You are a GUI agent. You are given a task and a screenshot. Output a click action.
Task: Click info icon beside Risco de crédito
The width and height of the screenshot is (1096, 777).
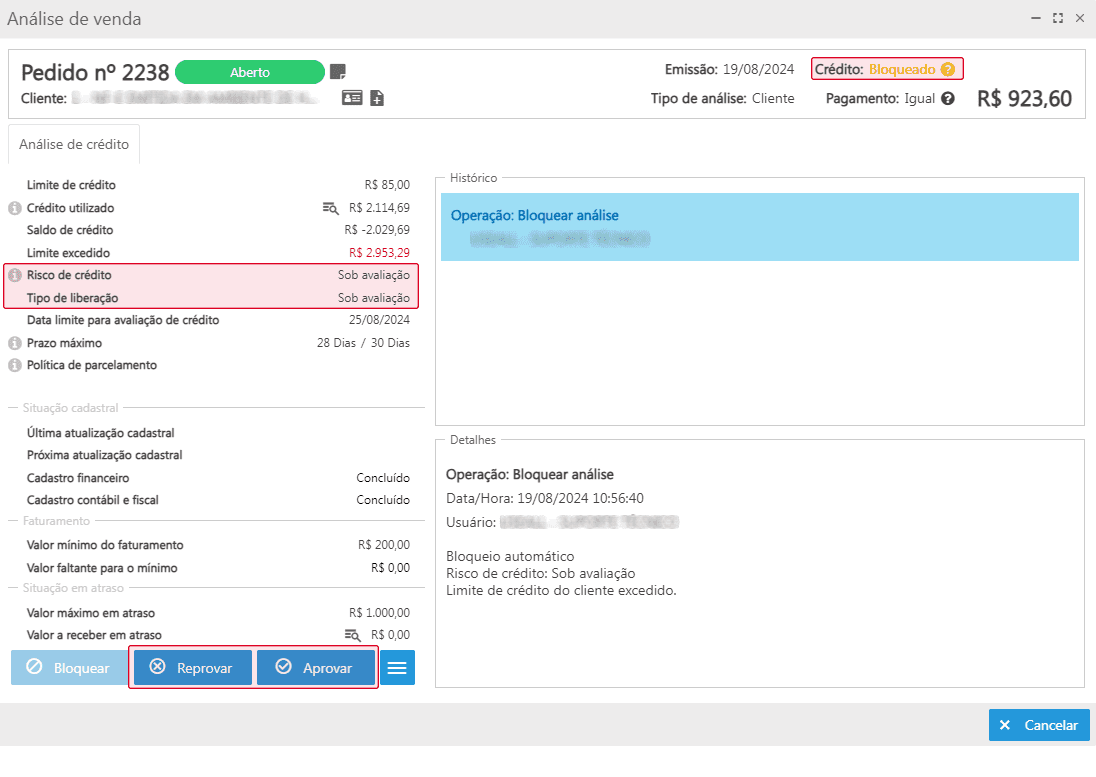(x=15, y=275)
